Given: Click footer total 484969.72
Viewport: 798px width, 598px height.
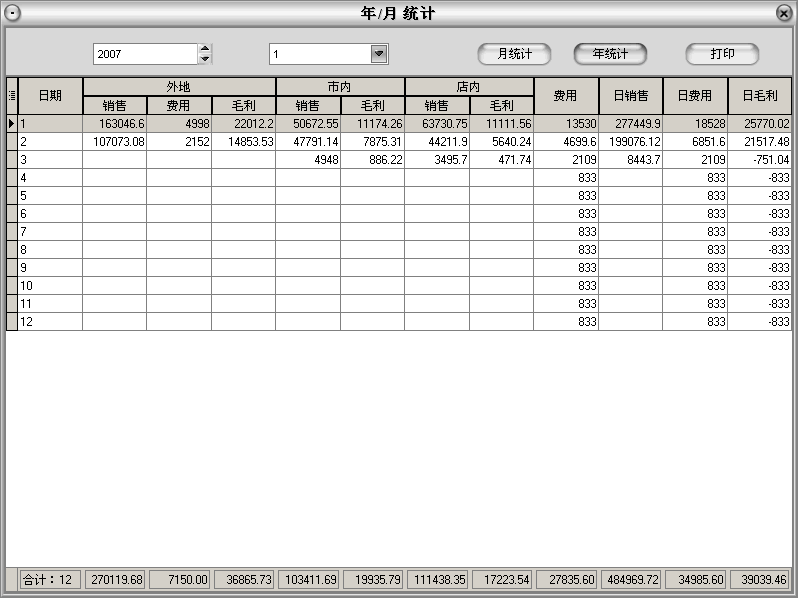Looking at the screenshot, I should pyautogui.click(x=631, y=580).
